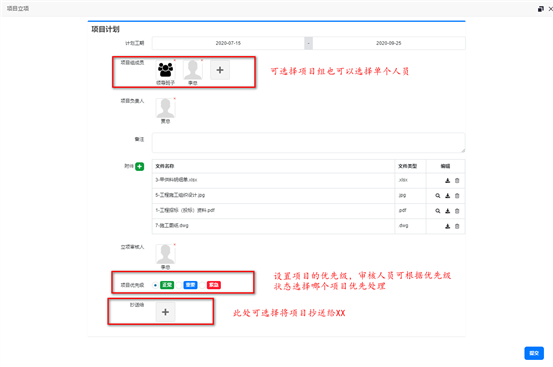This screenshot has width=553, height=367.
Task: Click the 文件类型 column header
Action: (408, 166)
